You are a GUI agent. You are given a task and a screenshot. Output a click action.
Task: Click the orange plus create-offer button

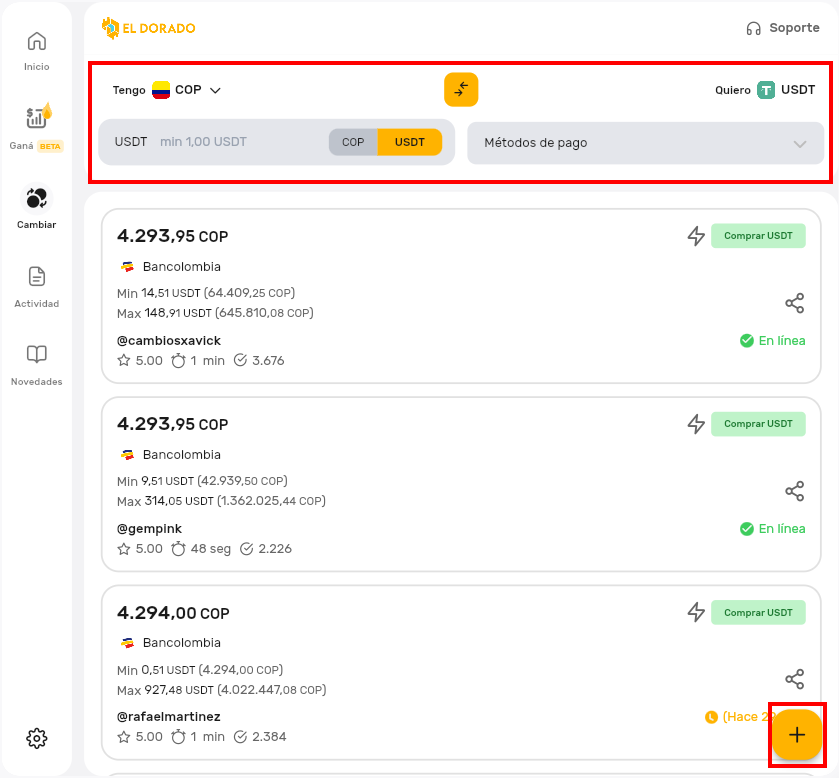tap(797, 735)
